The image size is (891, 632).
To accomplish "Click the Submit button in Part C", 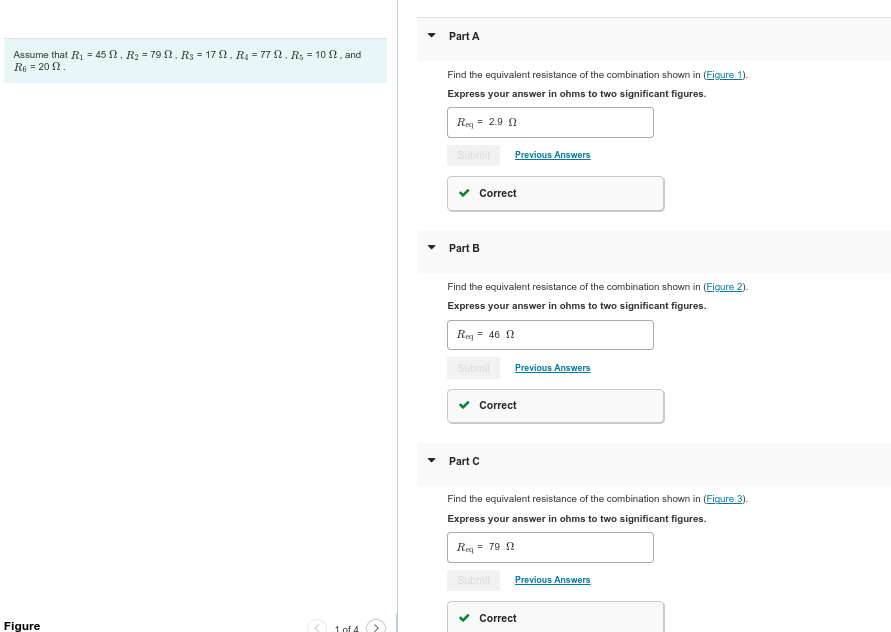I will tap(473, 580).
